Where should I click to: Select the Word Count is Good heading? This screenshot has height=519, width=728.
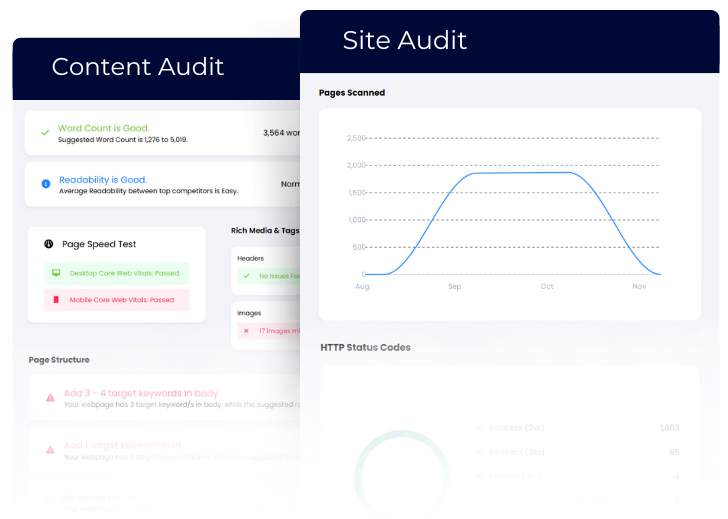click(x=103, y=128)
